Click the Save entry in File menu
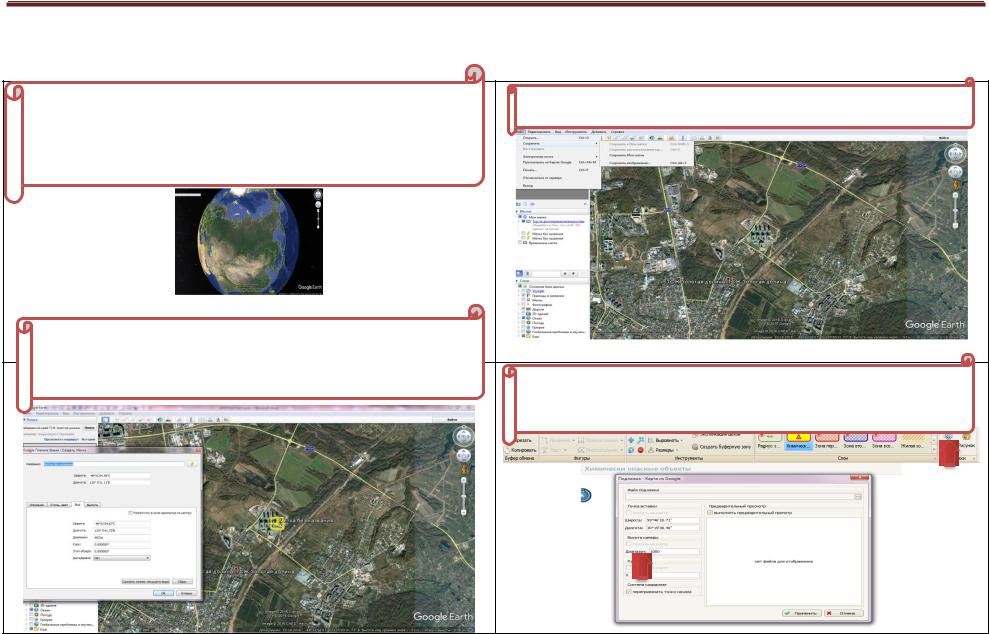This screenshot has width=989, height=634. pos(558,143)
